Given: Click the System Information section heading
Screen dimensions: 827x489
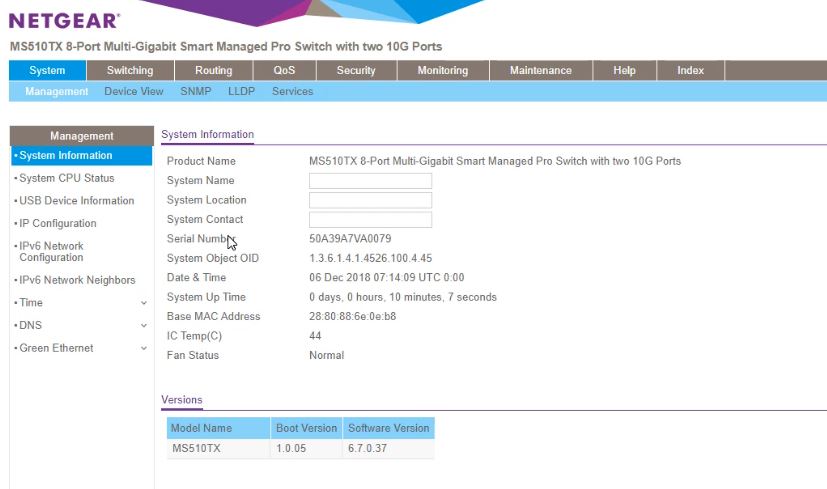Looking at the screenshot, I should pyautogui.click(x=207, y=135).
